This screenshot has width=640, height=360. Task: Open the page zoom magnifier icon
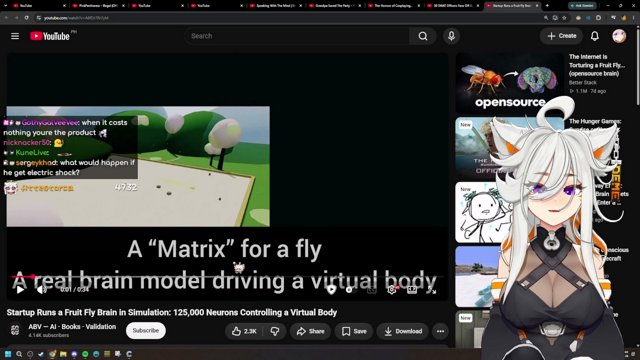pos(546,18)
